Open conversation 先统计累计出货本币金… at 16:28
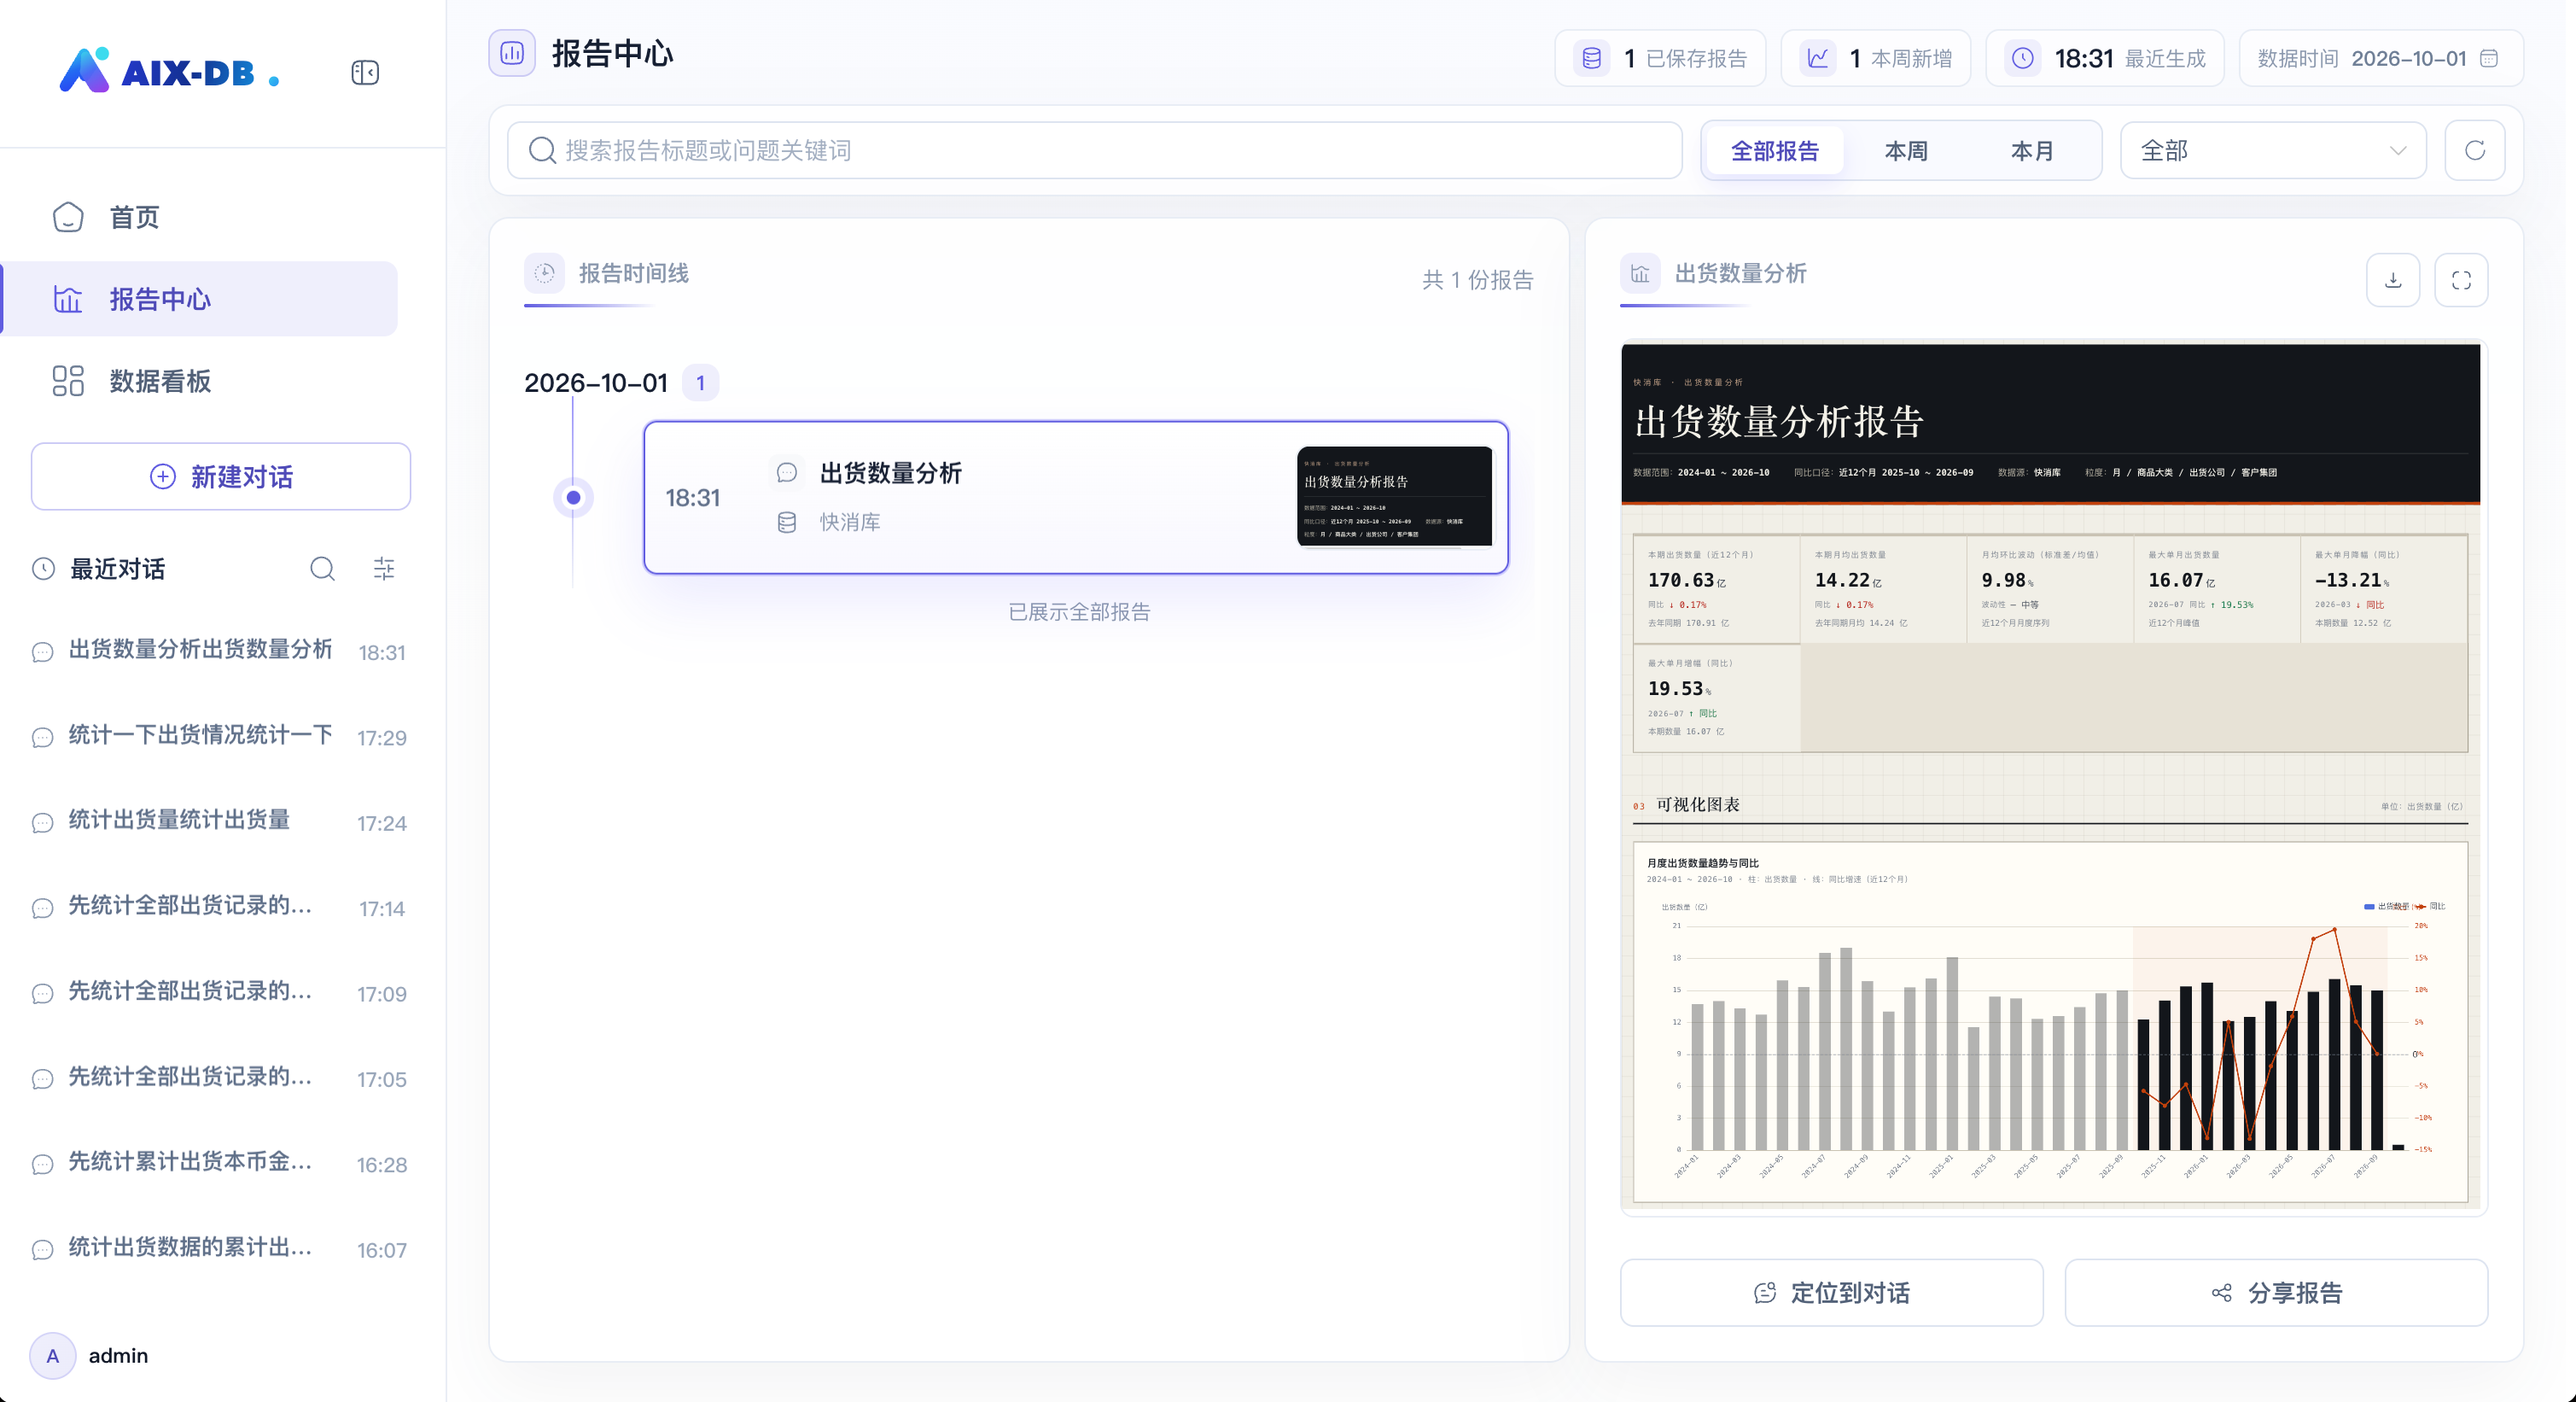The image size is (2576, 1402). coord(220,1165)
